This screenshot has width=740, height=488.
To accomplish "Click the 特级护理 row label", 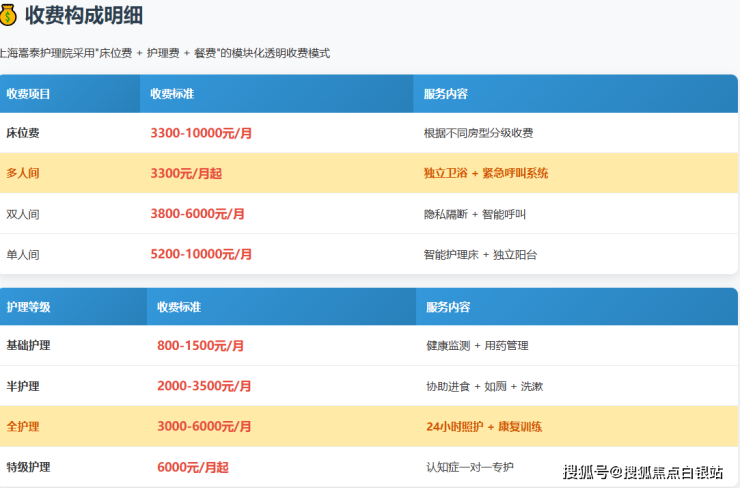I will click(28, 467).
